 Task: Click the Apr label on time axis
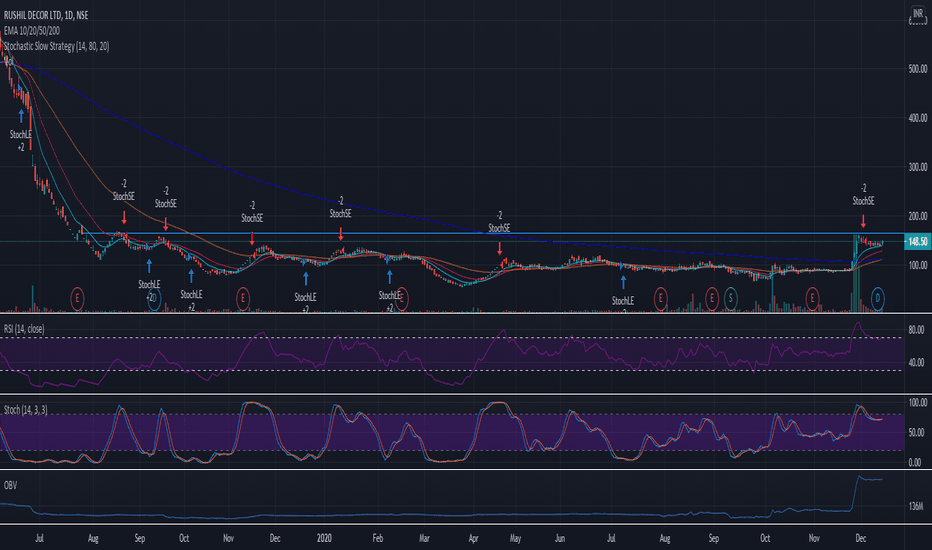pyautogui.click(x=473, y=538)
